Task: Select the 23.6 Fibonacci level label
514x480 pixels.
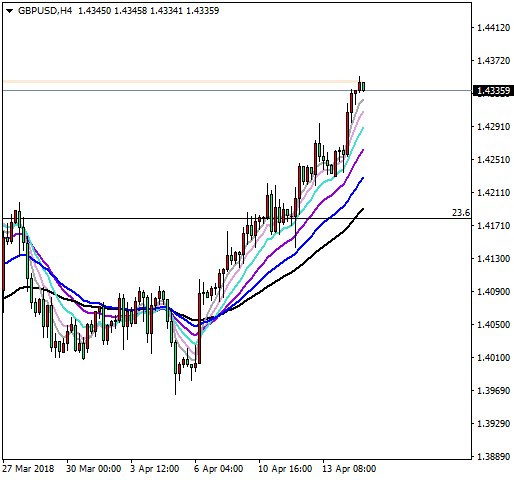Action: click(461, 213)
